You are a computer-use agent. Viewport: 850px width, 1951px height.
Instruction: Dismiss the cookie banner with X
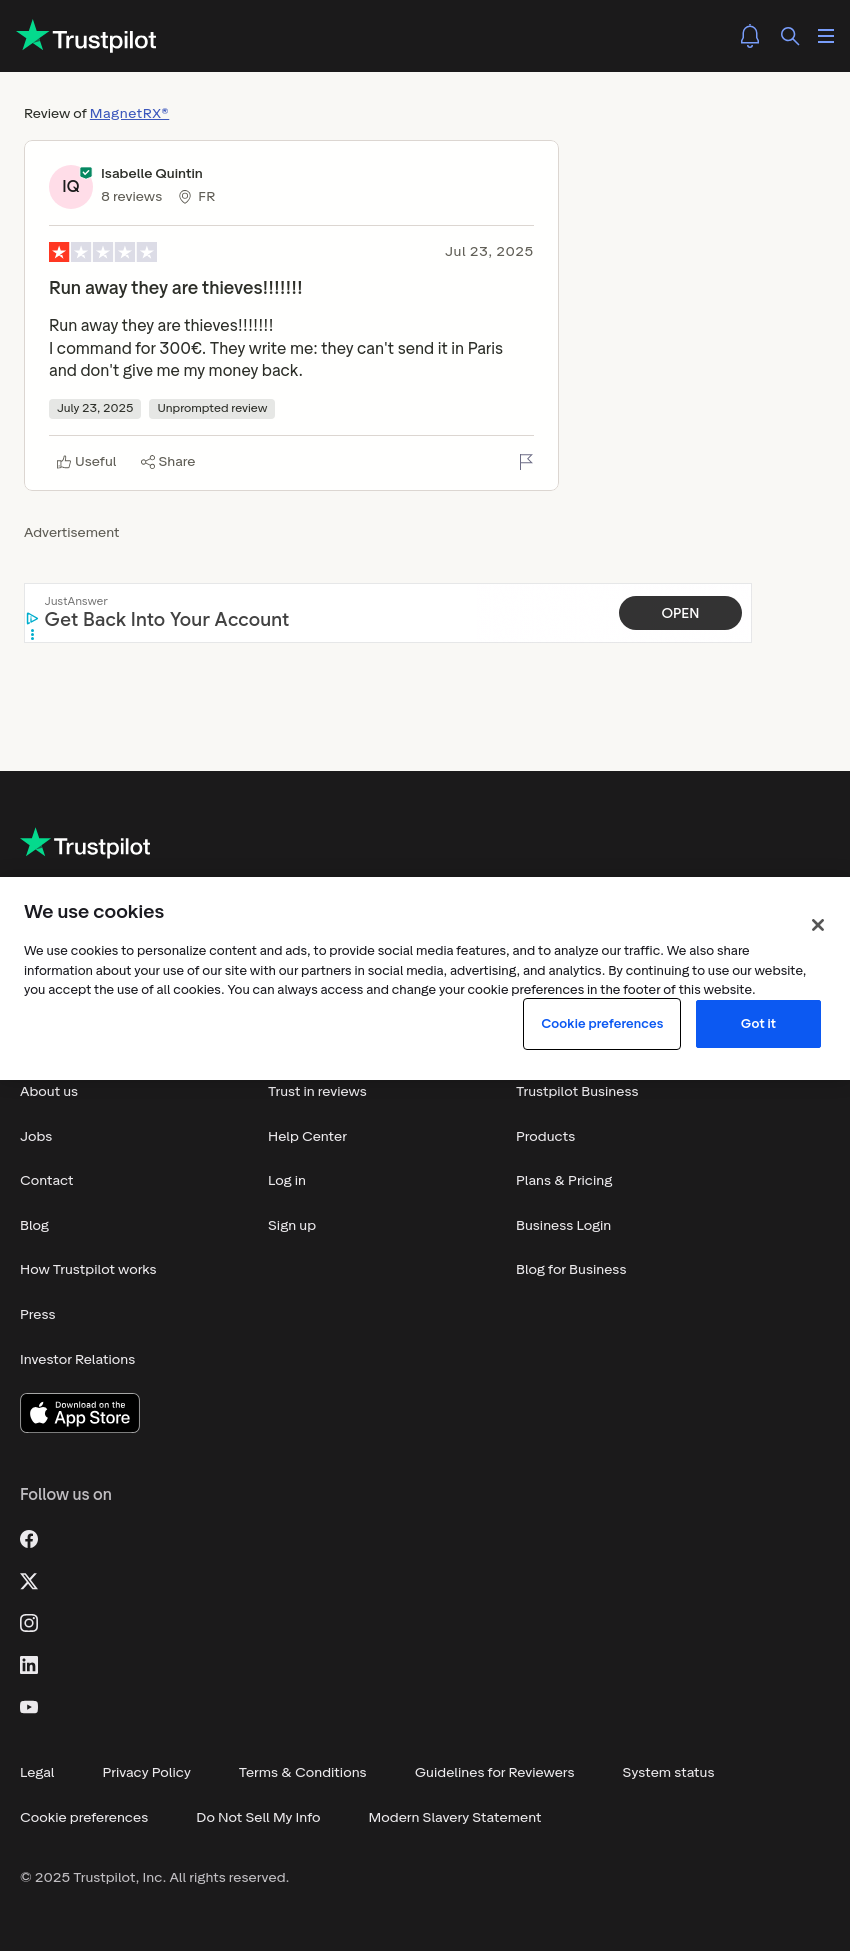(x=818, y=925)
